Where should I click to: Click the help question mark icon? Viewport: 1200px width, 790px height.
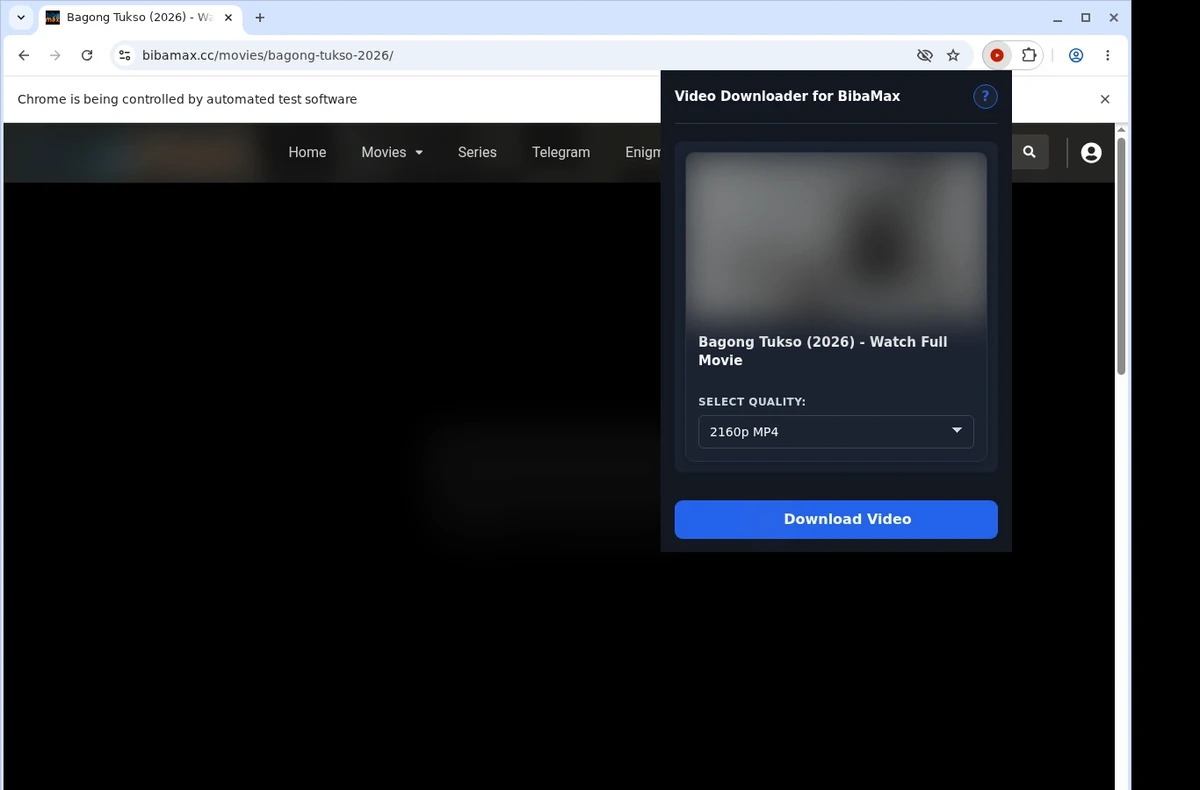[985, 96]
